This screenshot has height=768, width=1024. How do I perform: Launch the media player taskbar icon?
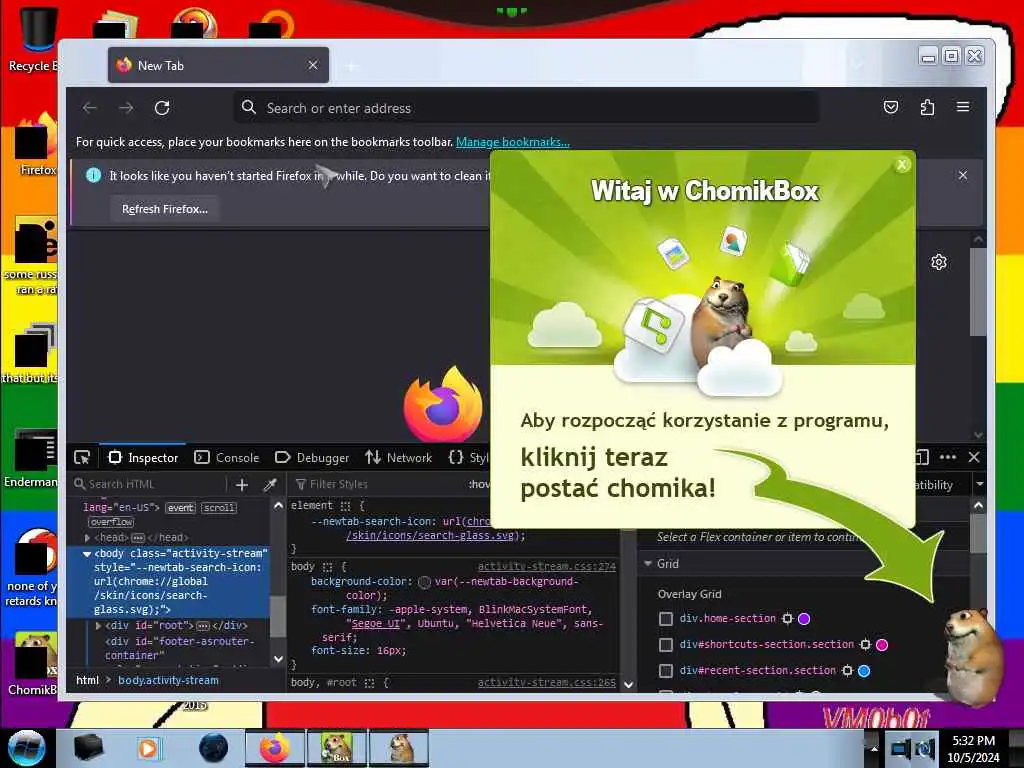coord(148,748)
